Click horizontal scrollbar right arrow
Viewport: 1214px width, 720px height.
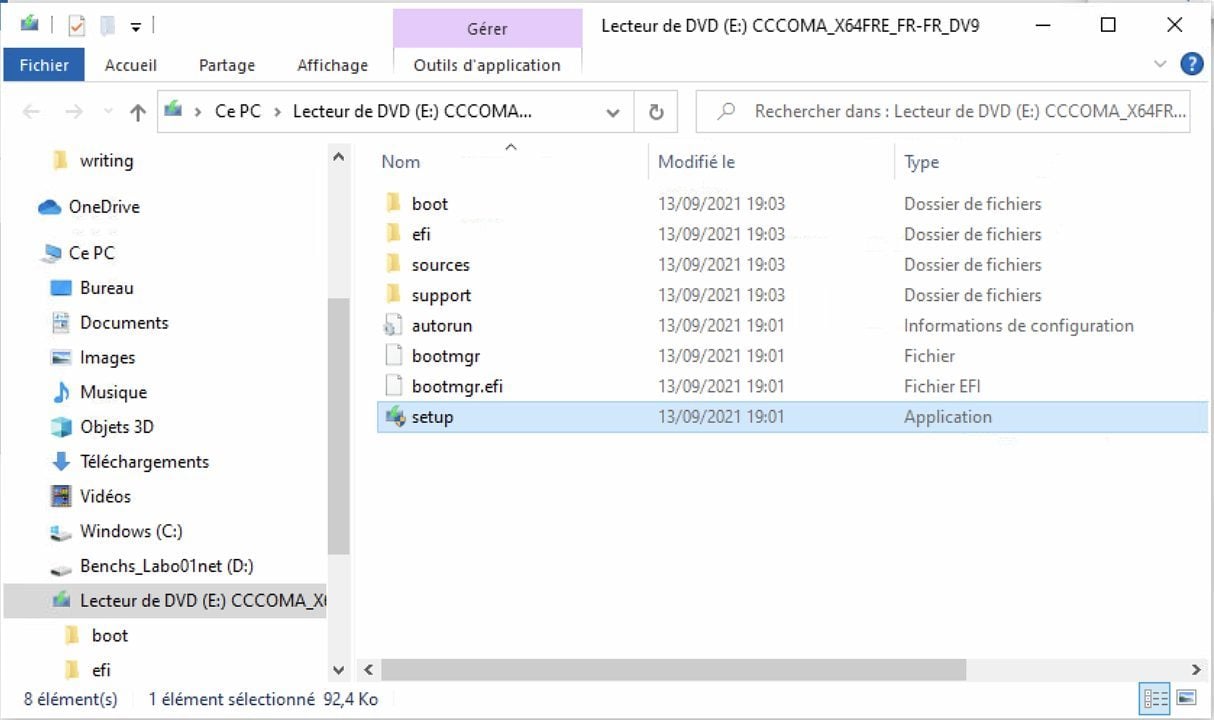(x=1196, y=669)
